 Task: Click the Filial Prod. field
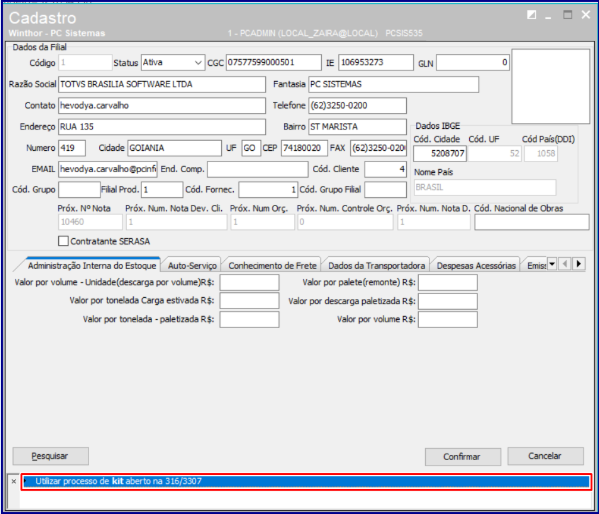[x=162, y=190]
